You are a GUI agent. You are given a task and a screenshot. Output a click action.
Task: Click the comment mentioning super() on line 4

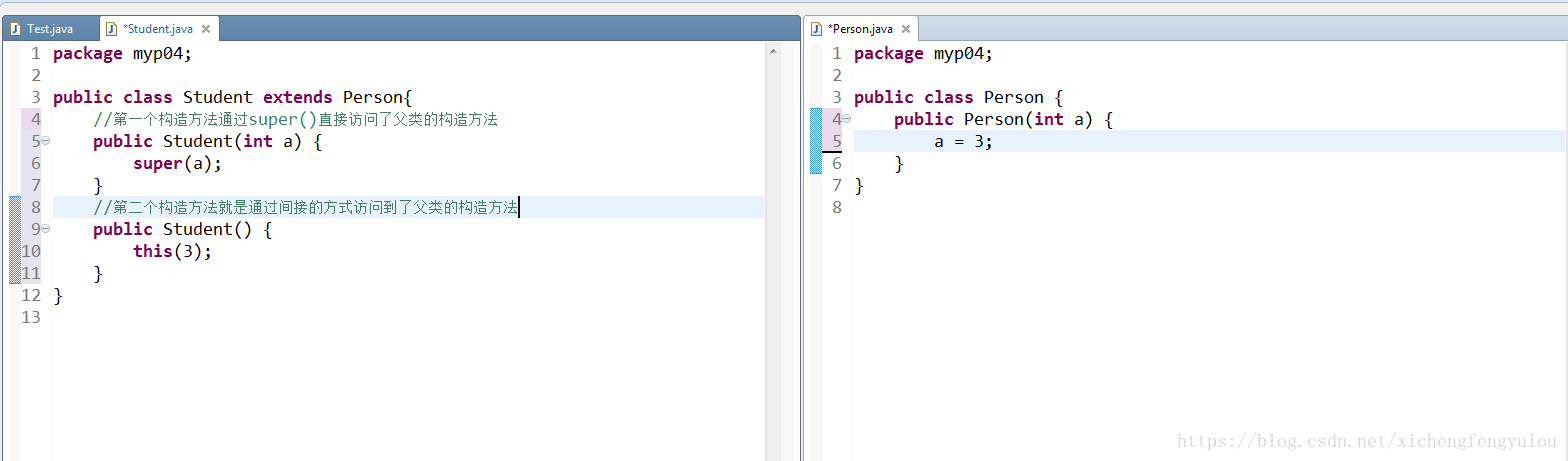[x=295, y=119]
